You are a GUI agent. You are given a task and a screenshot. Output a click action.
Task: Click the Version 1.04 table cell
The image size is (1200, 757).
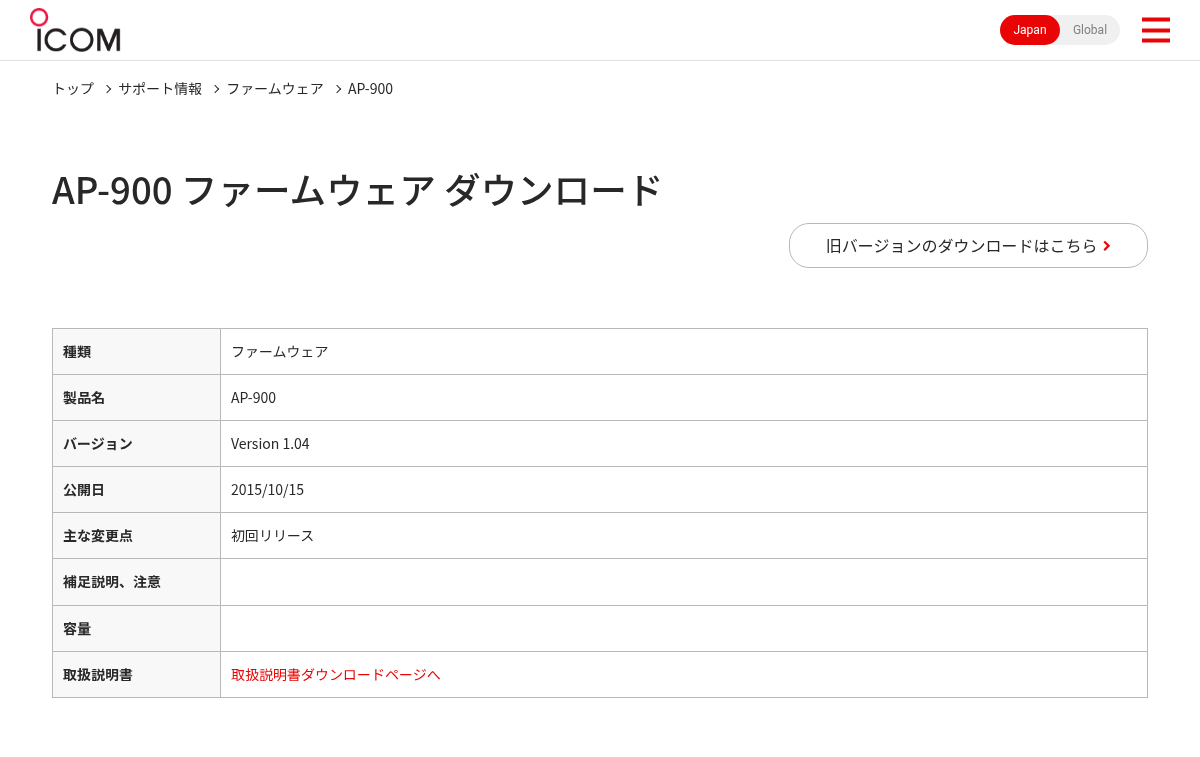[x=684, y=443]
